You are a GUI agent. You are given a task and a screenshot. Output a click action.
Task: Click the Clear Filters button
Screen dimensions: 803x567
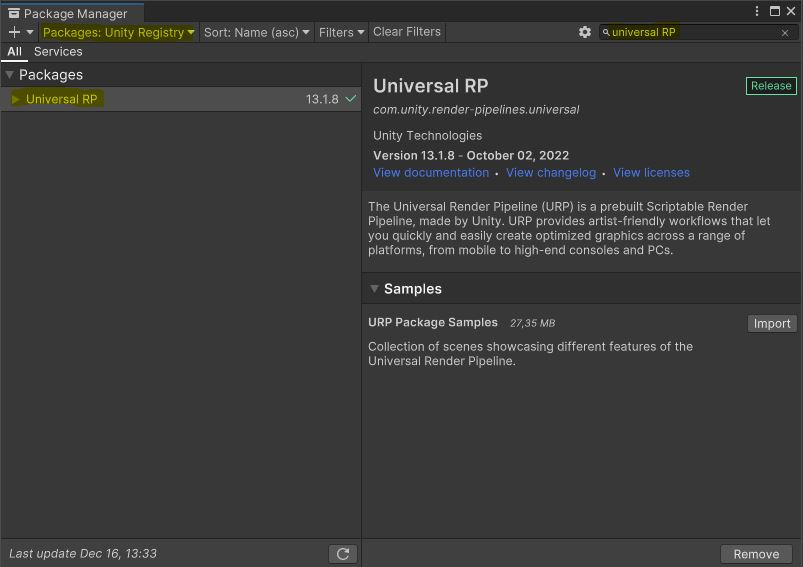[407, 32]
